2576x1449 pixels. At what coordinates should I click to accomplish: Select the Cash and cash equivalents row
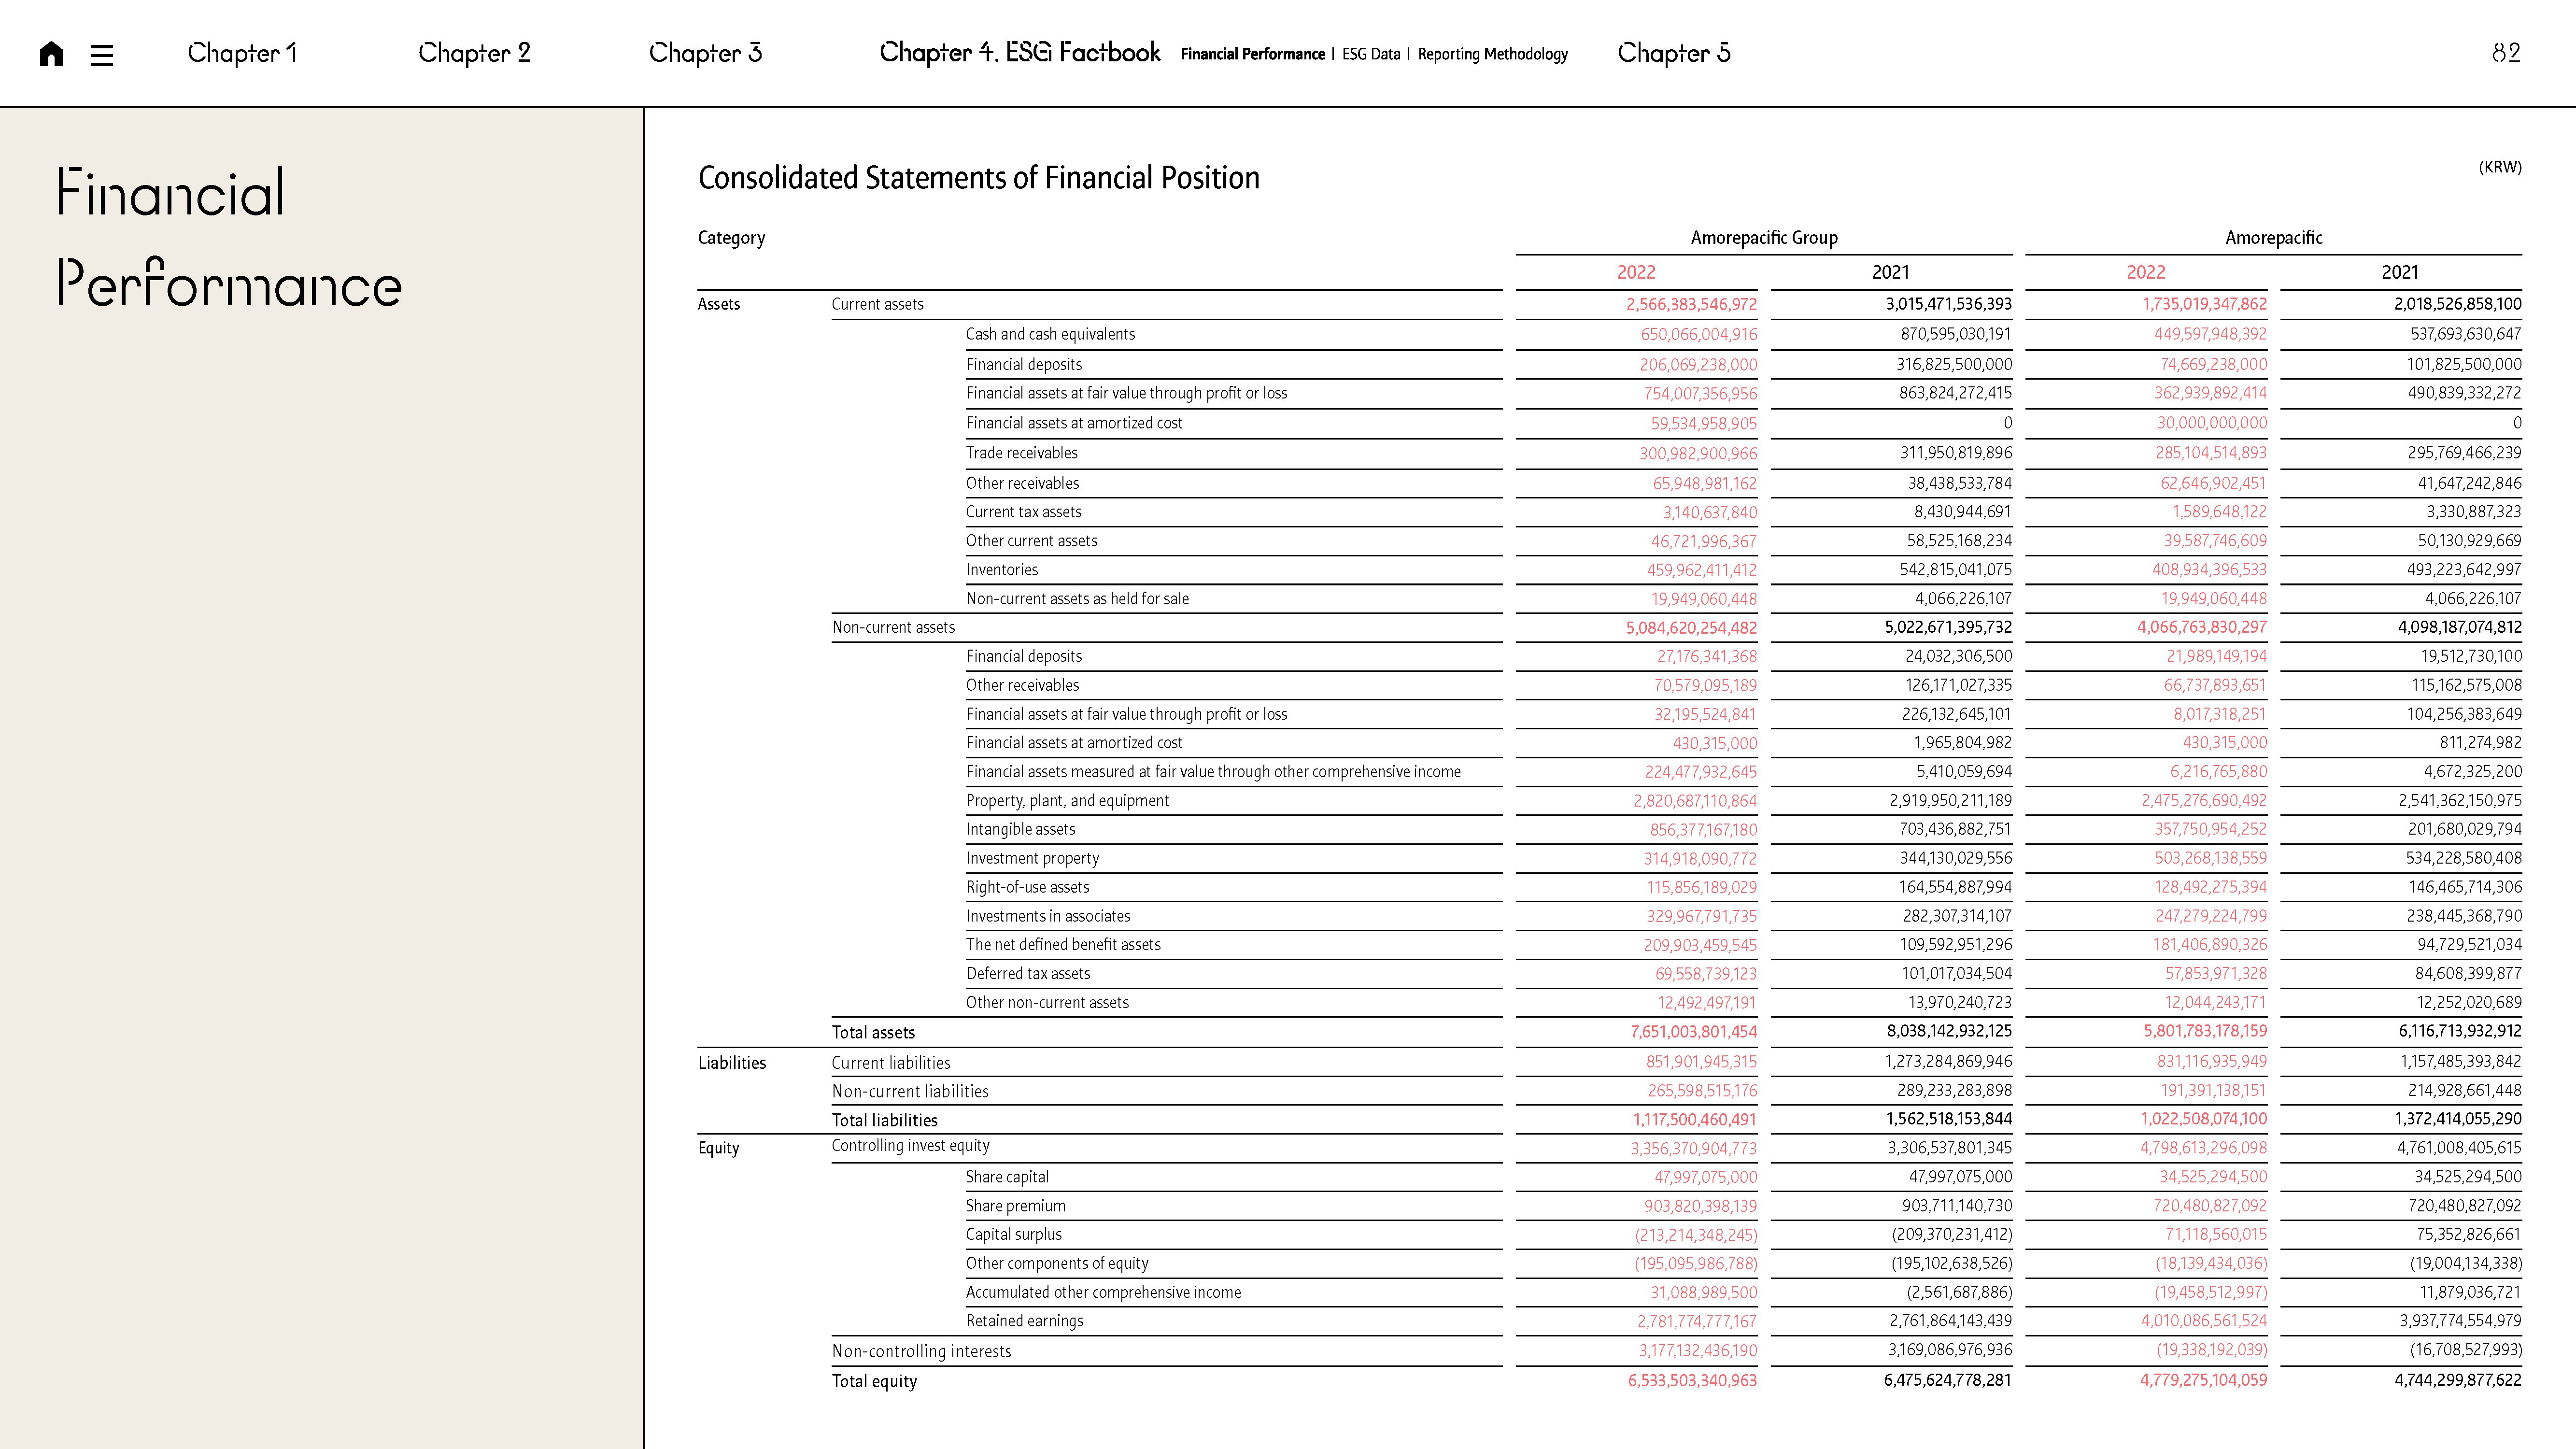click(1050, 334)
